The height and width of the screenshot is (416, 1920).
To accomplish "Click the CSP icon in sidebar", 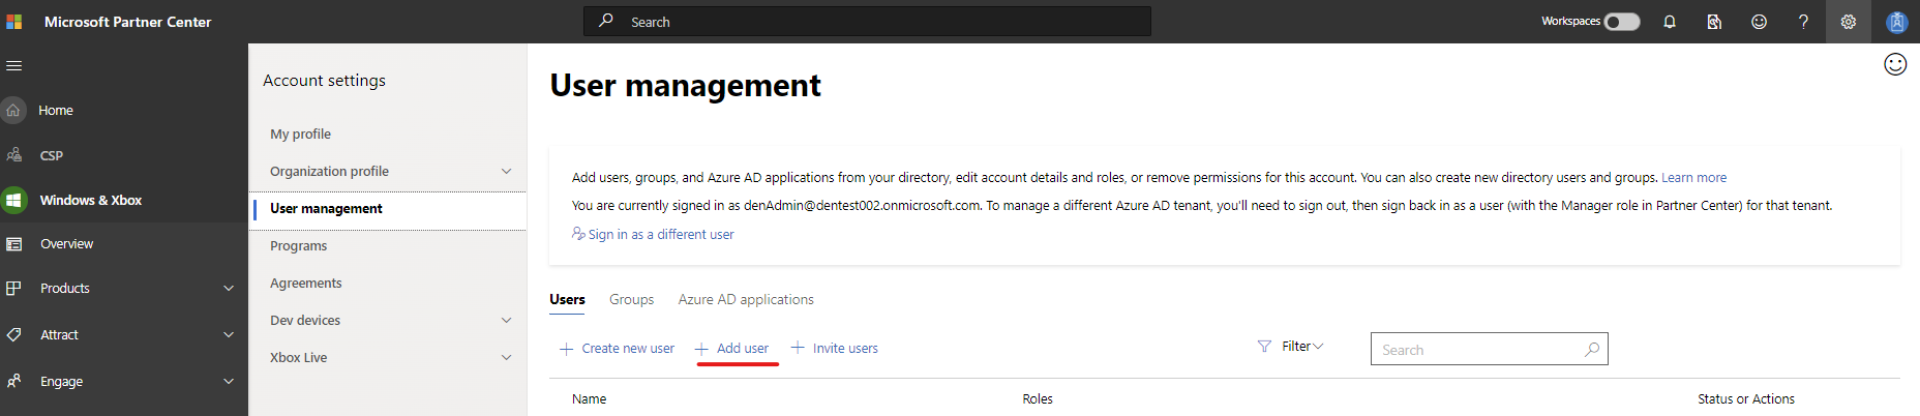I will tap(14, 155).
